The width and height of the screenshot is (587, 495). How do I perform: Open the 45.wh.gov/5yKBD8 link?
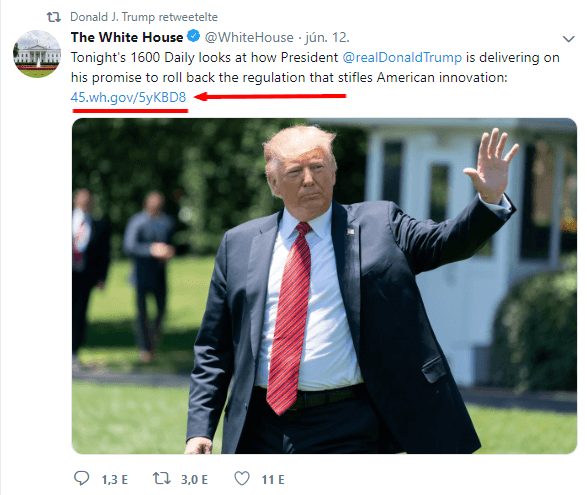128,97
